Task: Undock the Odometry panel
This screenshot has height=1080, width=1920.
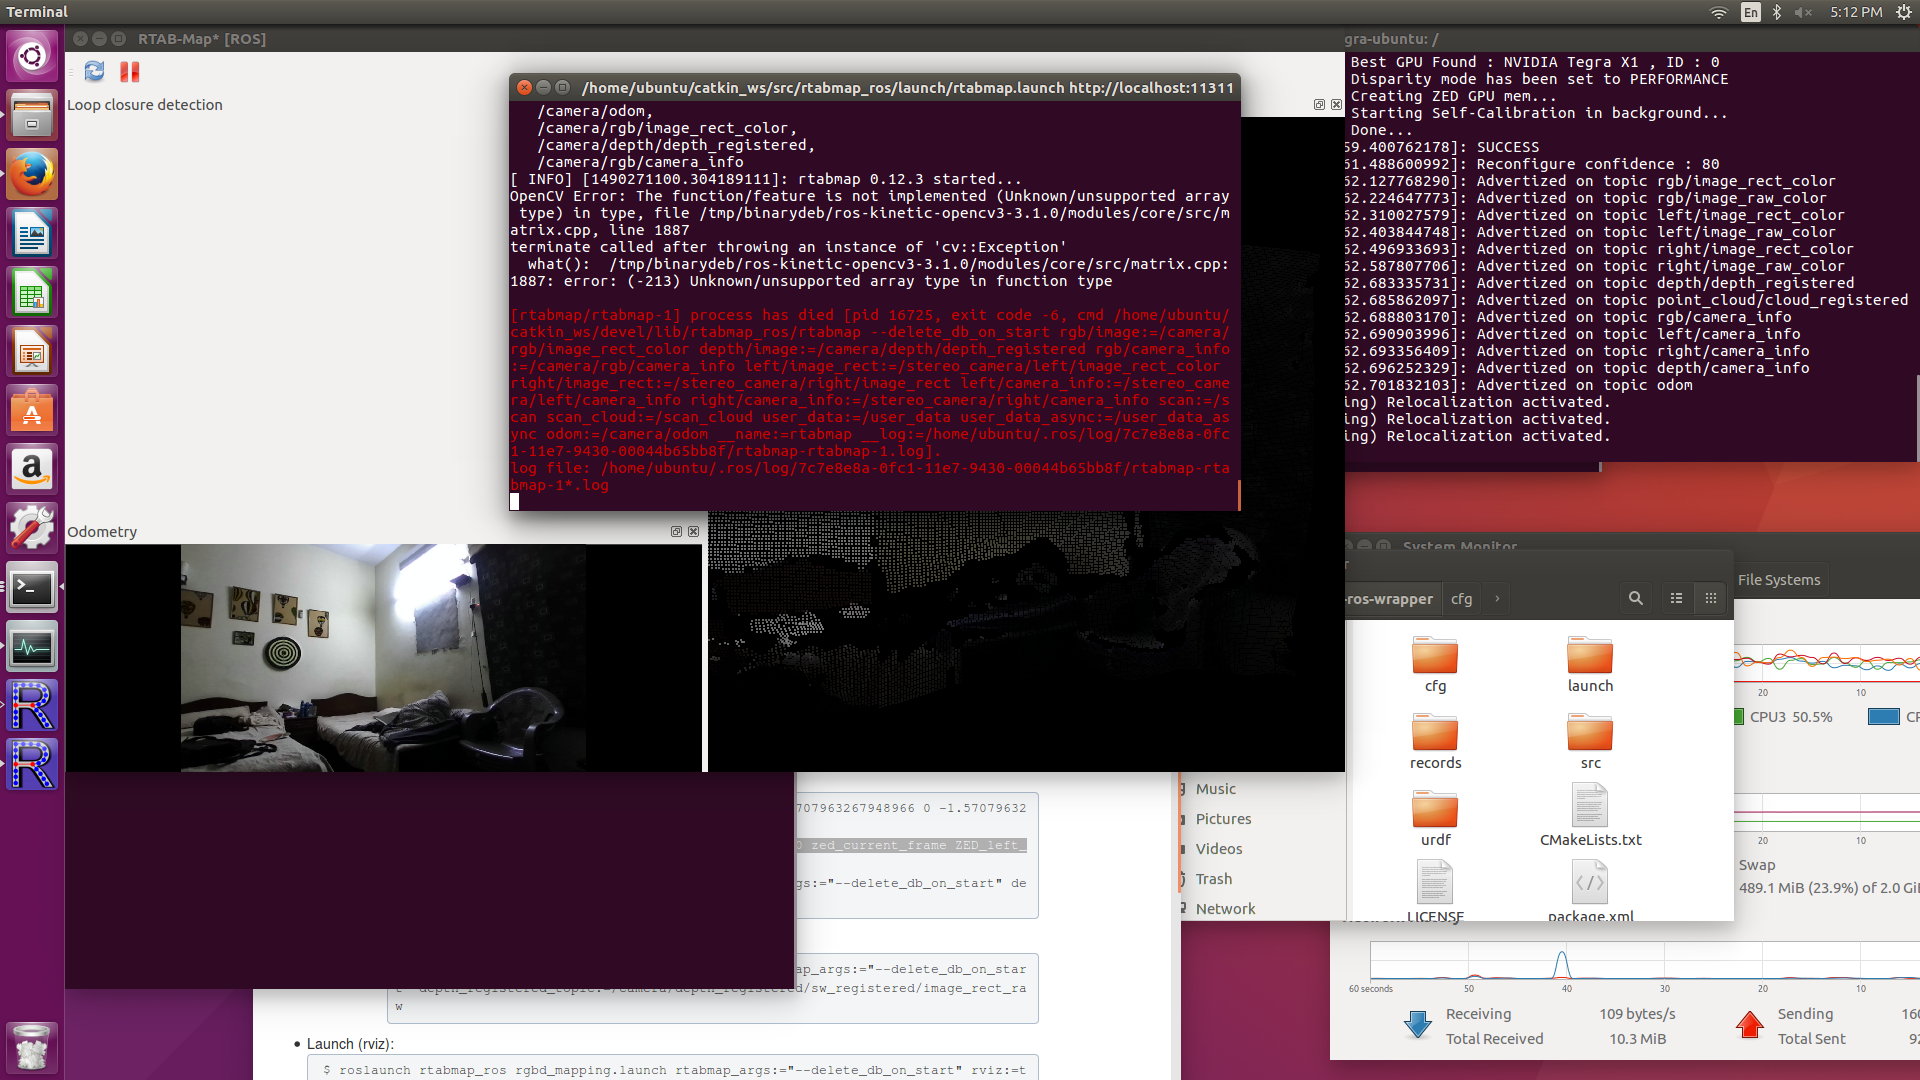Action: pos(676,532)
